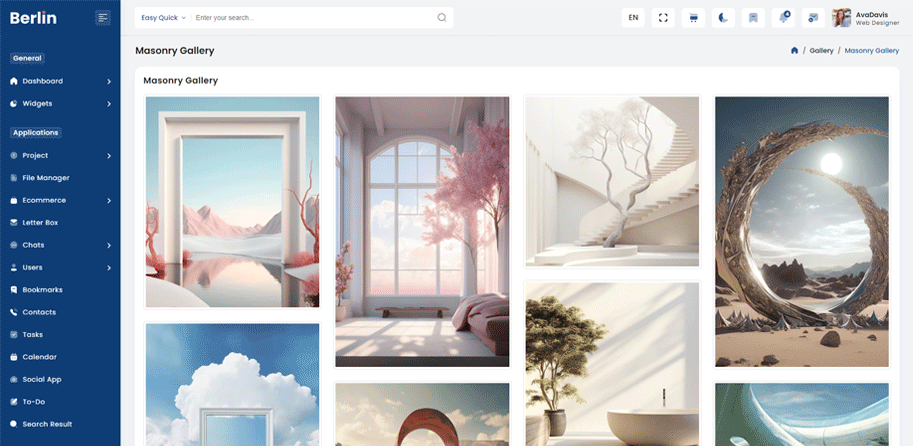Click Ecommerce bag icon

point(14,200)
